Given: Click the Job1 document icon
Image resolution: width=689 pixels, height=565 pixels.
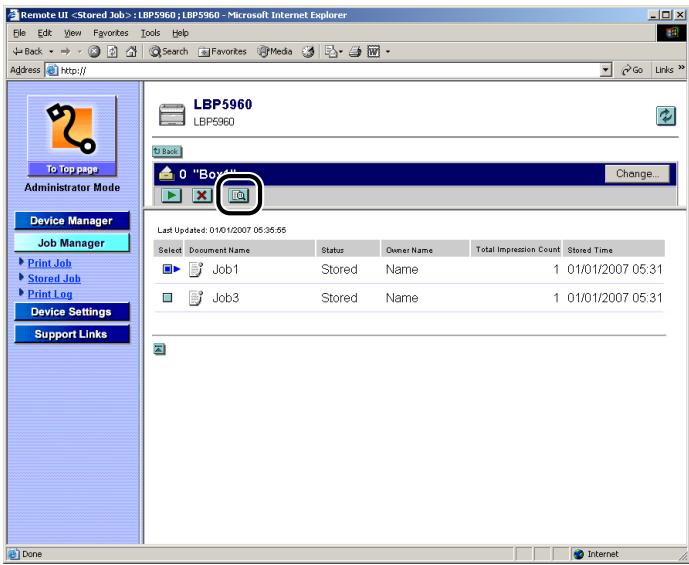Looking at the screenshot, I should [x=196, y=269].
